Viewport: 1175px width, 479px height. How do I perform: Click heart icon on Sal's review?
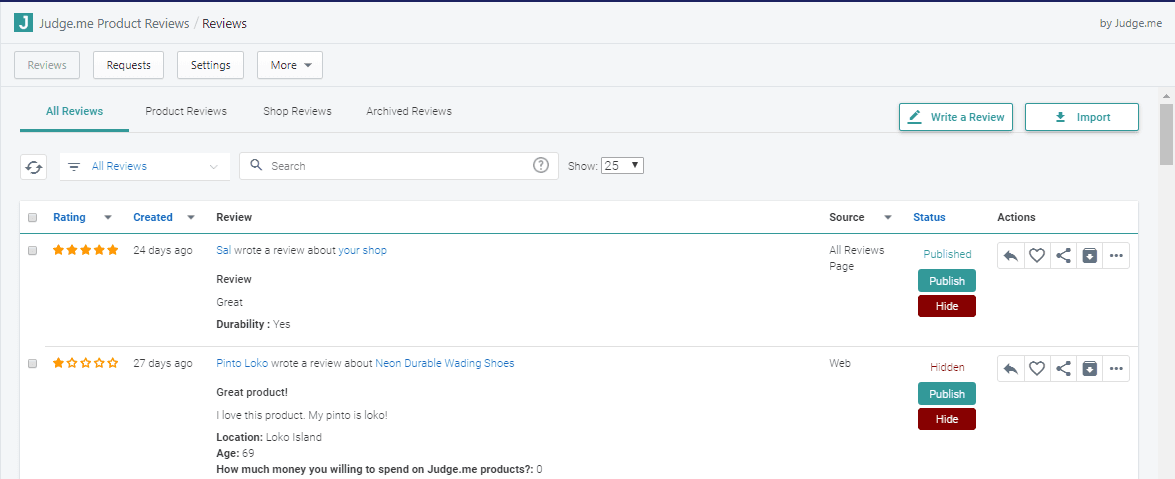(1037, 256)
